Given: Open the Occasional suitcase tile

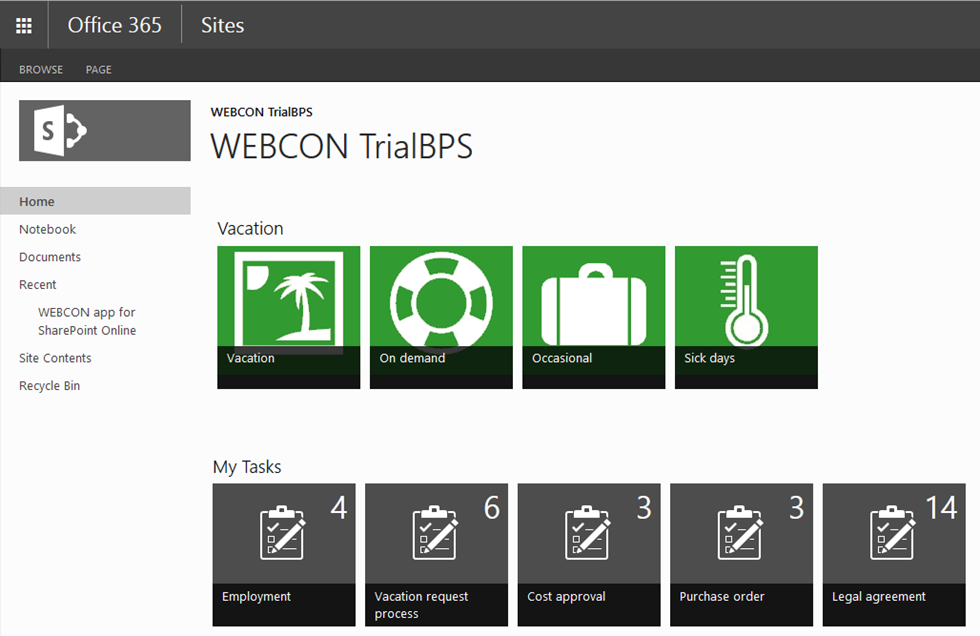Looking at the screenshot, I should click(x=594, y=317).
